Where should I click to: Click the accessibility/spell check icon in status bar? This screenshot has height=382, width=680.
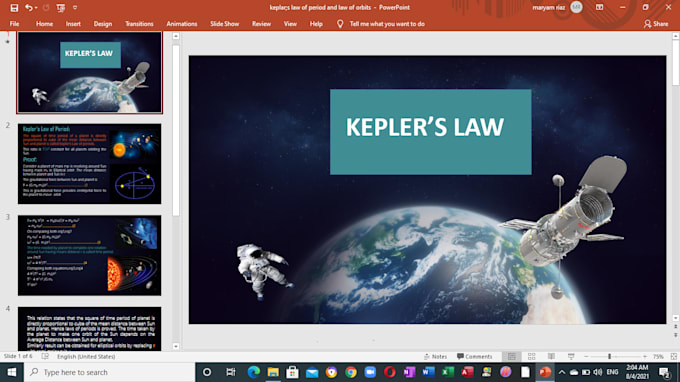click(45, 356)
